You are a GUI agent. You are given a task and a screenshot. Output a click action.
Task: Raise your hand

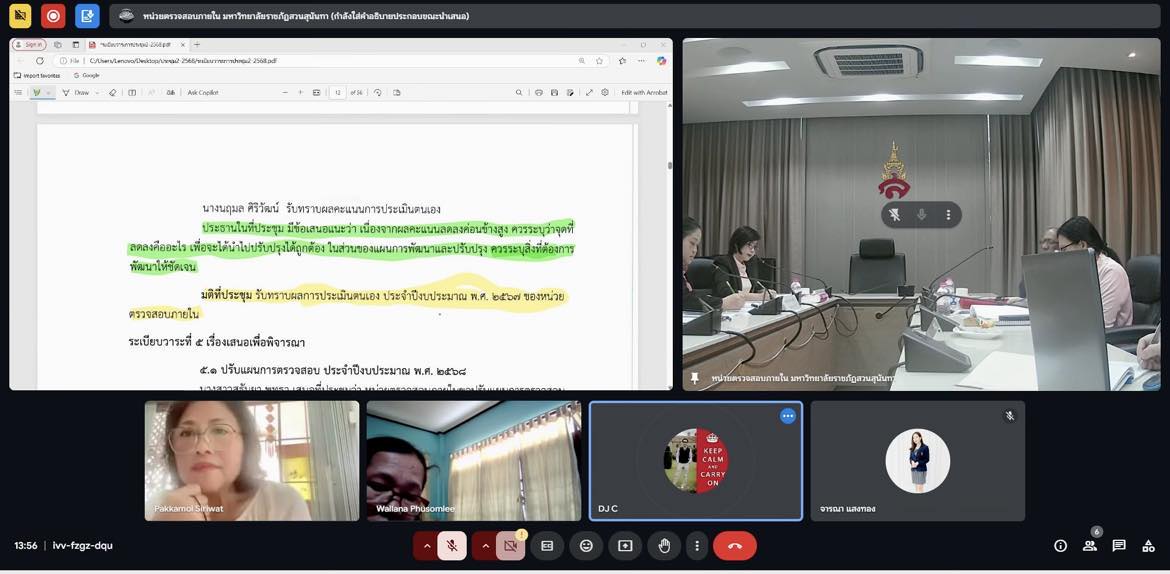click(x=664, y=546)
